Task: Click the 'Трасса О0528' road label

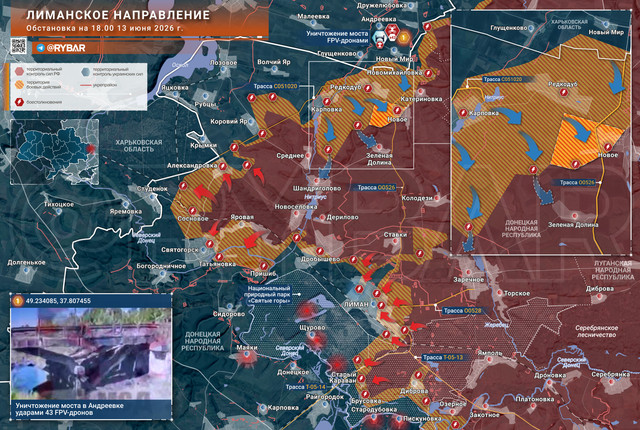Action: pyautogui.click(x=462, y=311)
